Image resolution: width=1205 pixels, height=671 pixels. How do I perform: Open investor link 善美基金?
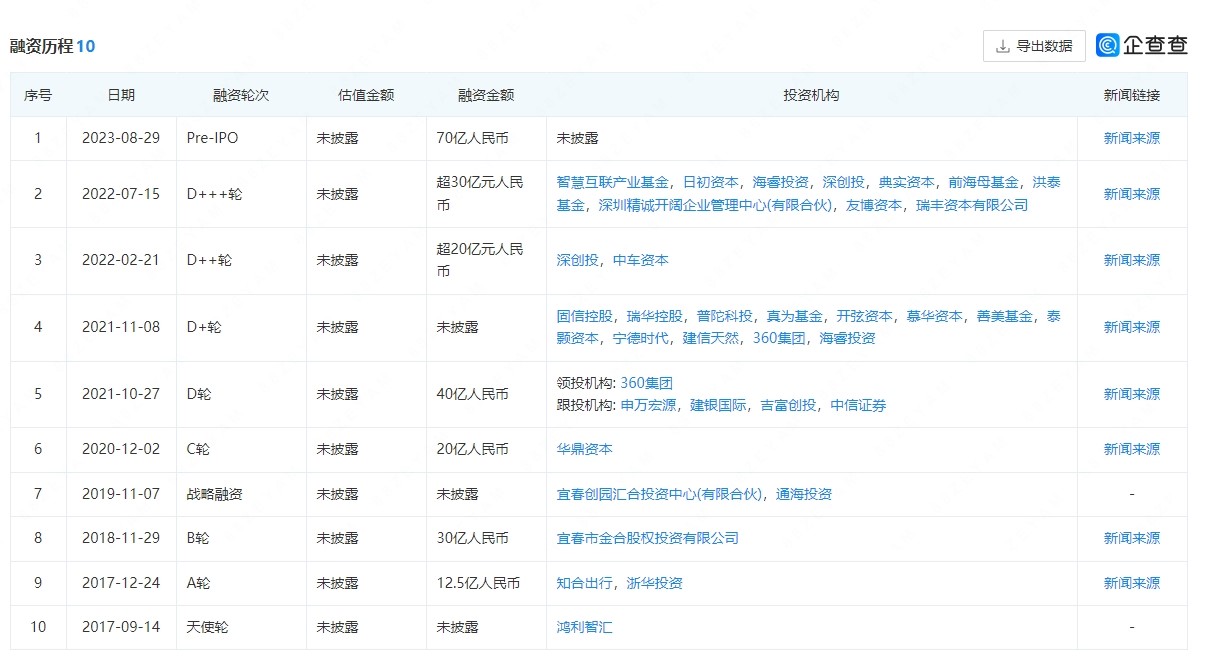click(1005, 316)
